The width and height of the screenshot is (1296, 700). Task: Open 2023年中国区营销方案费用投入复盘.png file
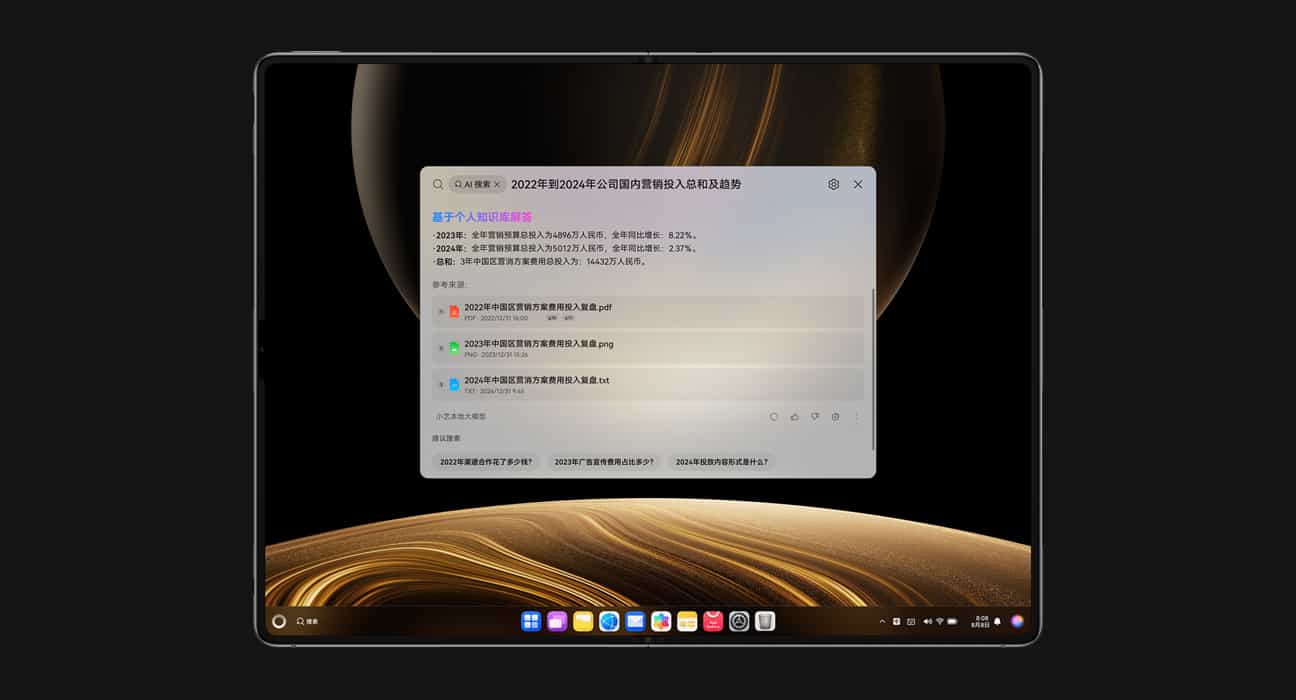tap(538, 344)
